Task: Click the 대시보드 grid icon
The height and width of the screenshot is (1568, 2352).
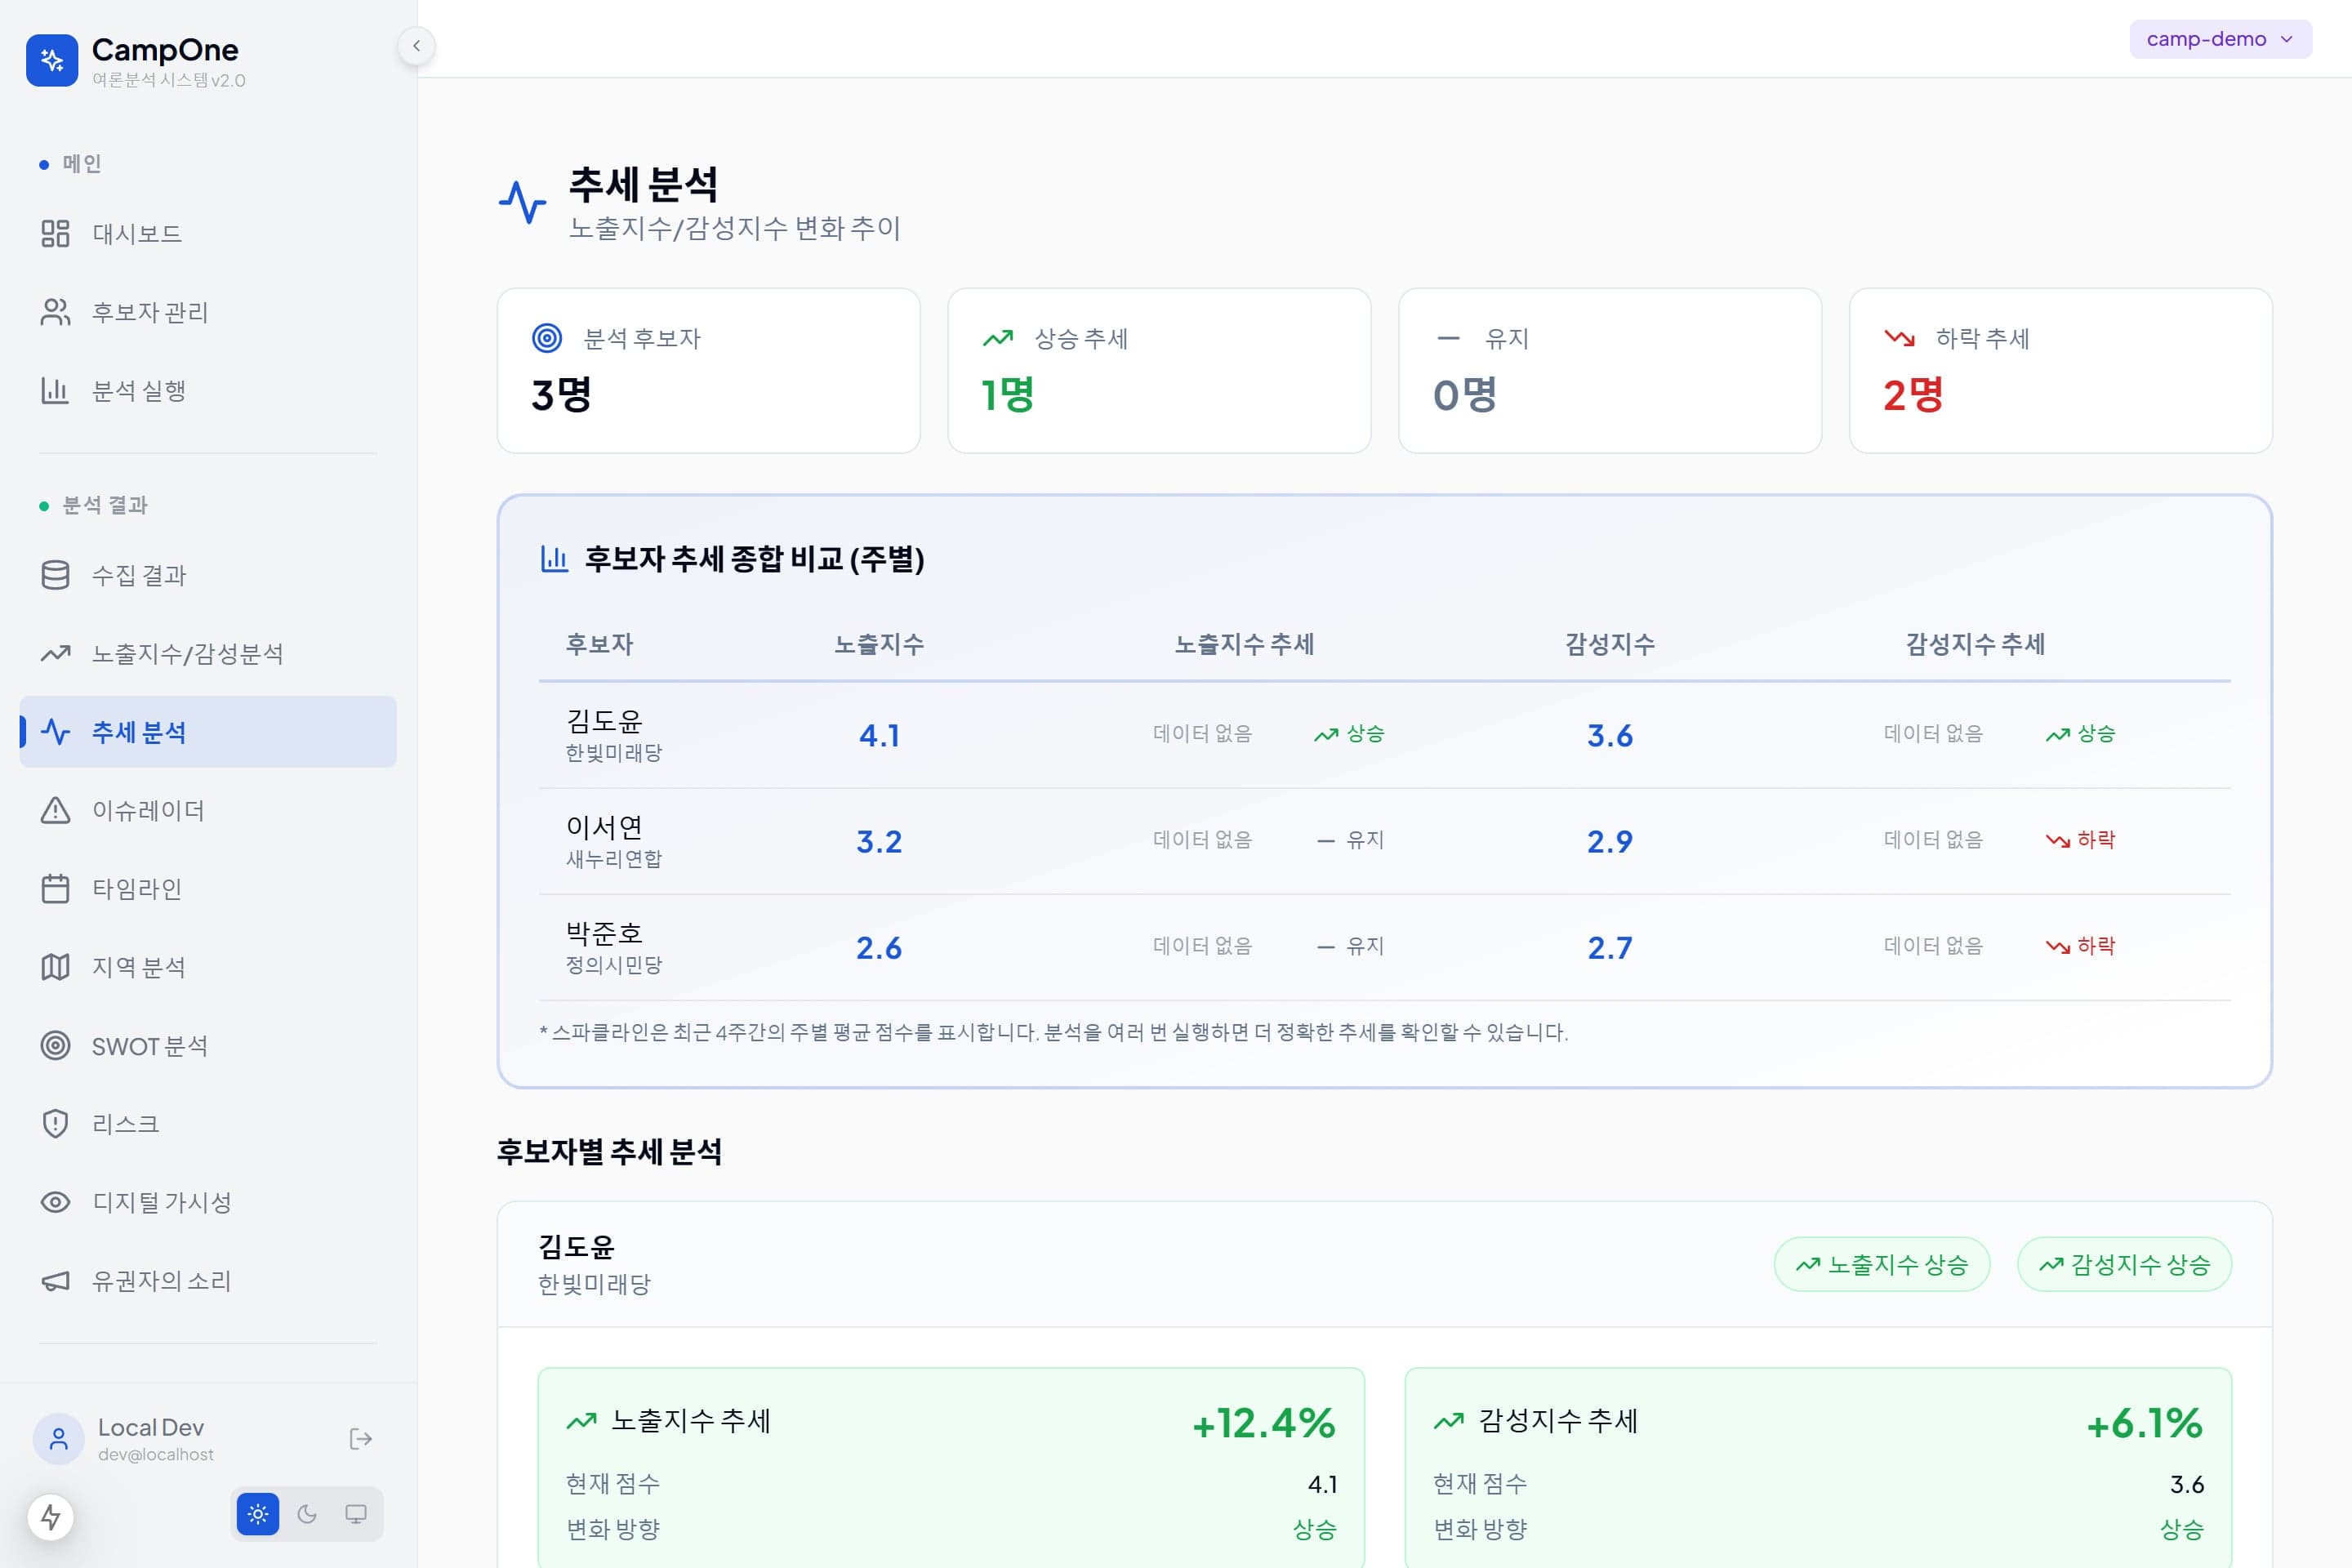Action: (x=55, y=233)
